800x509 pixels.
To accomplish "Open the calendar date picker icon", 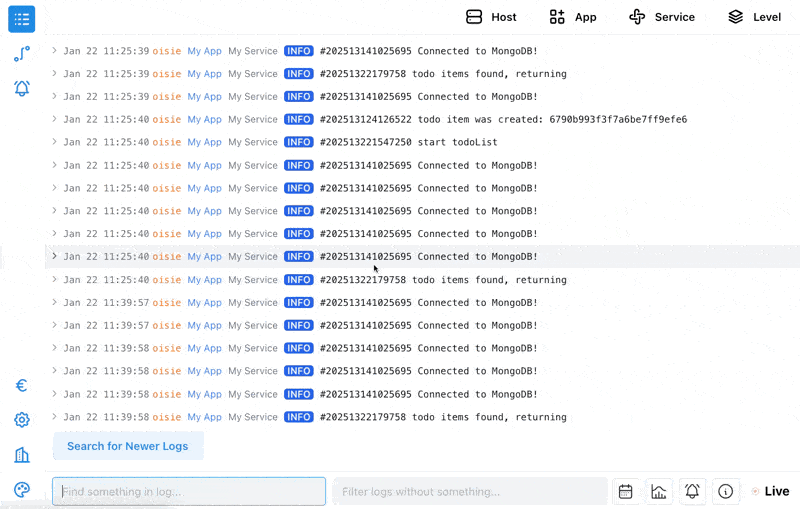I will 626,491.
